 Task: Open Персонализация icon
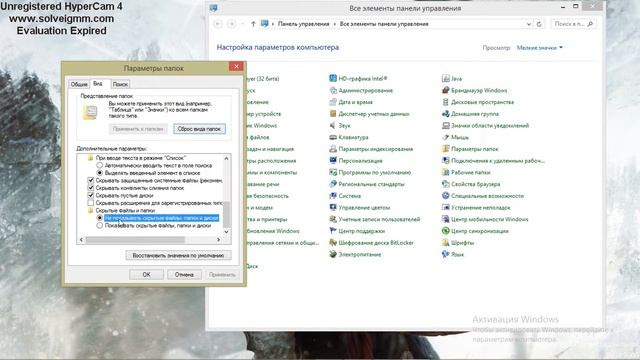[333, 160]
